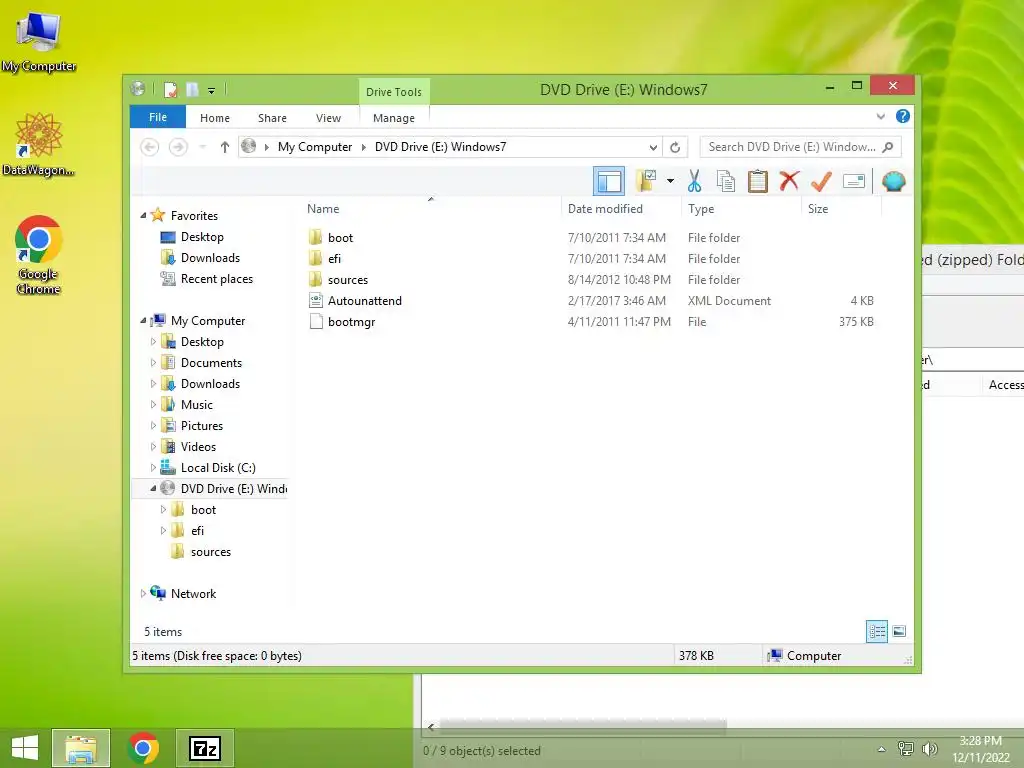This screenshot has width=1024, height=768.
Task: Open the recent locations dropdown arrow
Action: point(202,147)
